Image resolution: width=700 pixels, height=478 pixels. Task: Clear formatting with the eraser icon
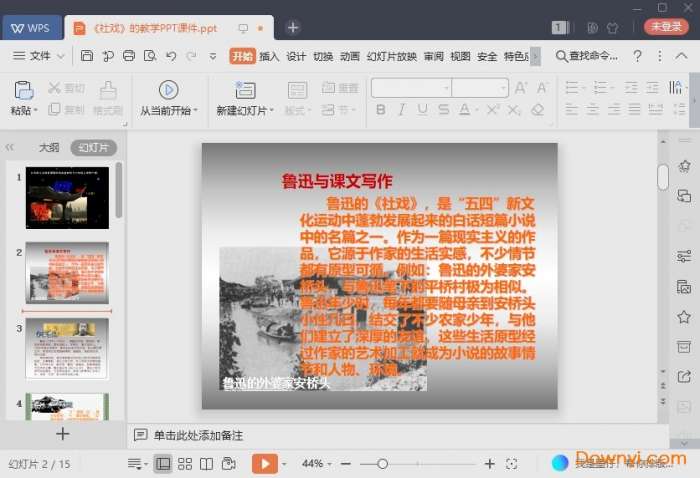(538, 109)
